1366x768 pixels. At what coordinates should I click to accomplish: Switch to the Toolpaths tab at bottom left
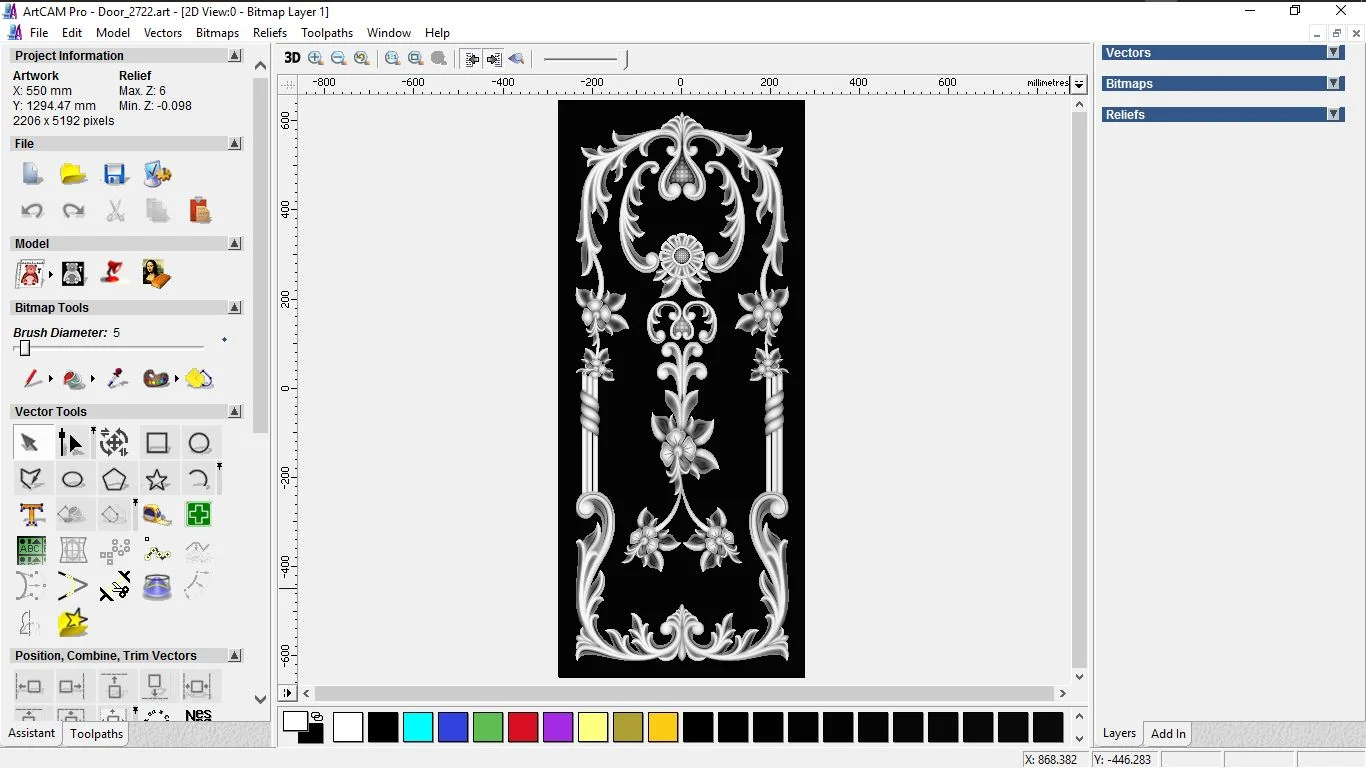pos(96,734)
